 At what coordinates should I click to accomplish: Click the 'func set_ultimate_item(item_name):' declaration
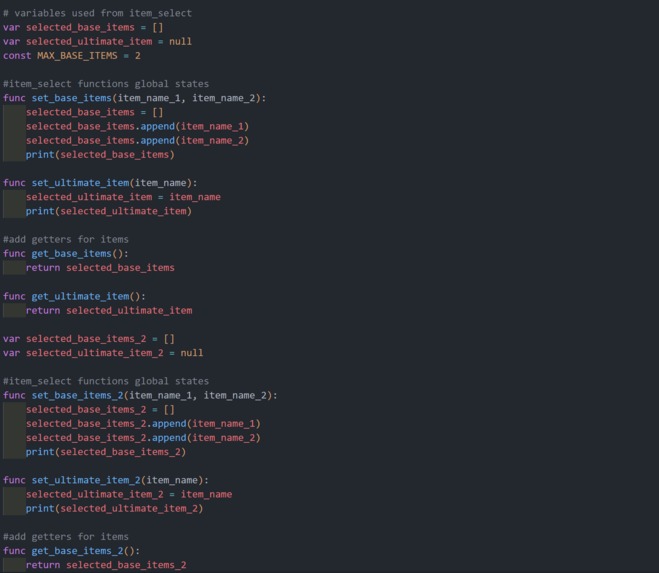[100, 183]
